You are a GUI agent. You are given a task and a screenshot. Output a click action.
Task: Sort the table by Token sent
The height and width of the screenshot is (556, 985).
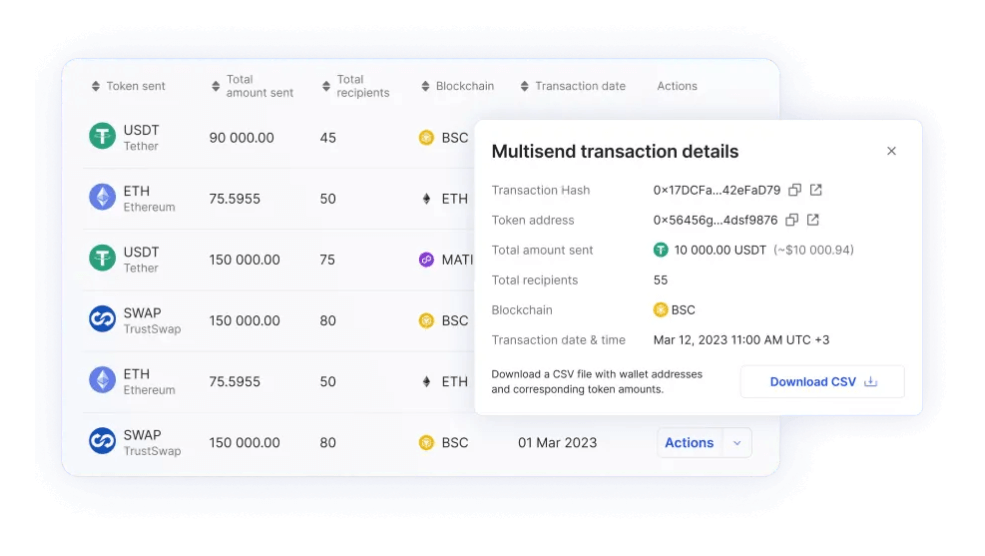pyautogui.click(x=95, y=86)
